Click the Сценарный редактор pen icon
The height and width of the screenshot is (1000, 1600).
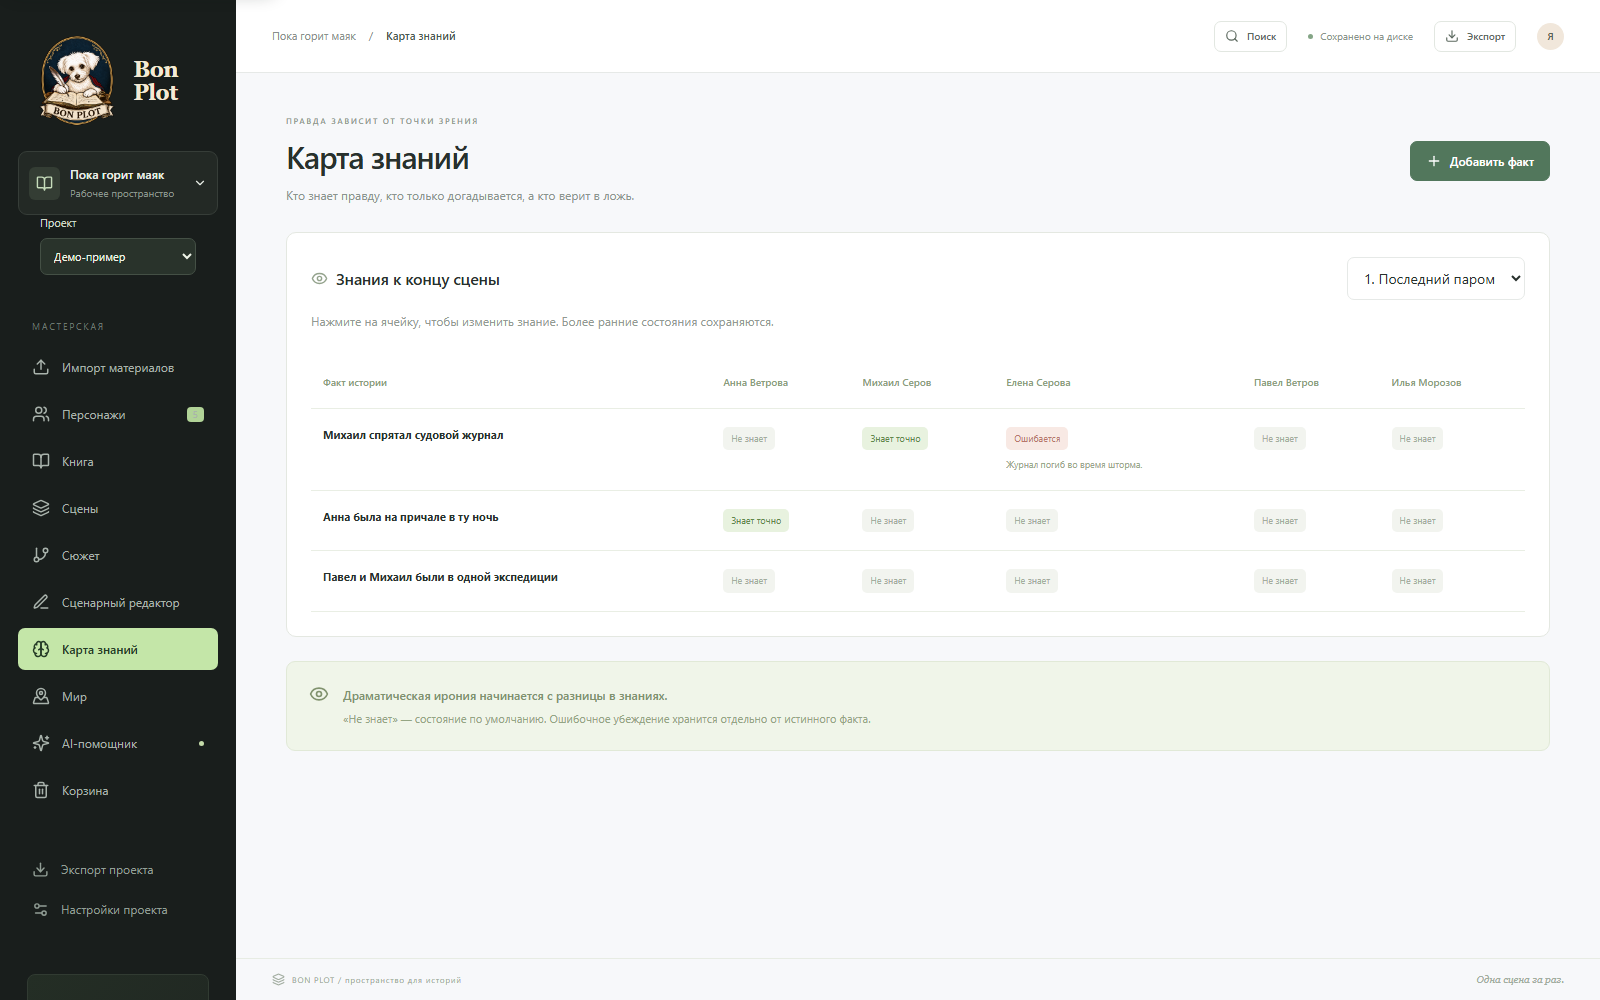tap(41, 602)
